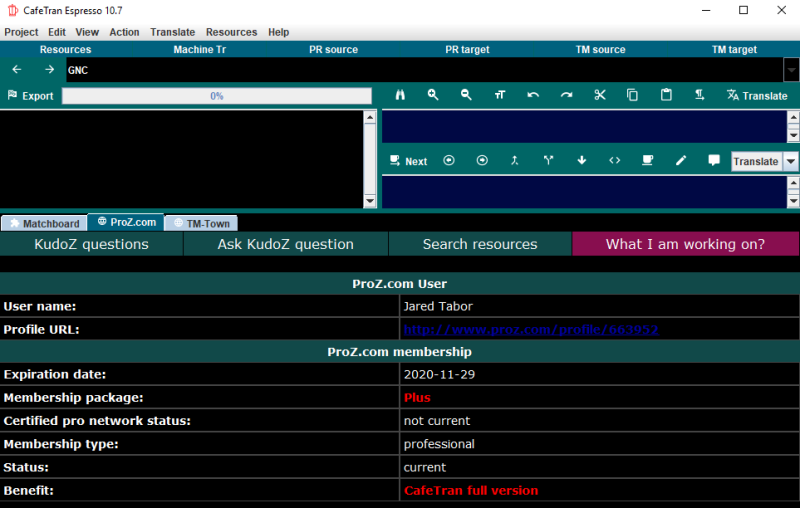The height and width of the screenshot is (508, 800).
Task: Click the Next segment button
Action: 409,161
